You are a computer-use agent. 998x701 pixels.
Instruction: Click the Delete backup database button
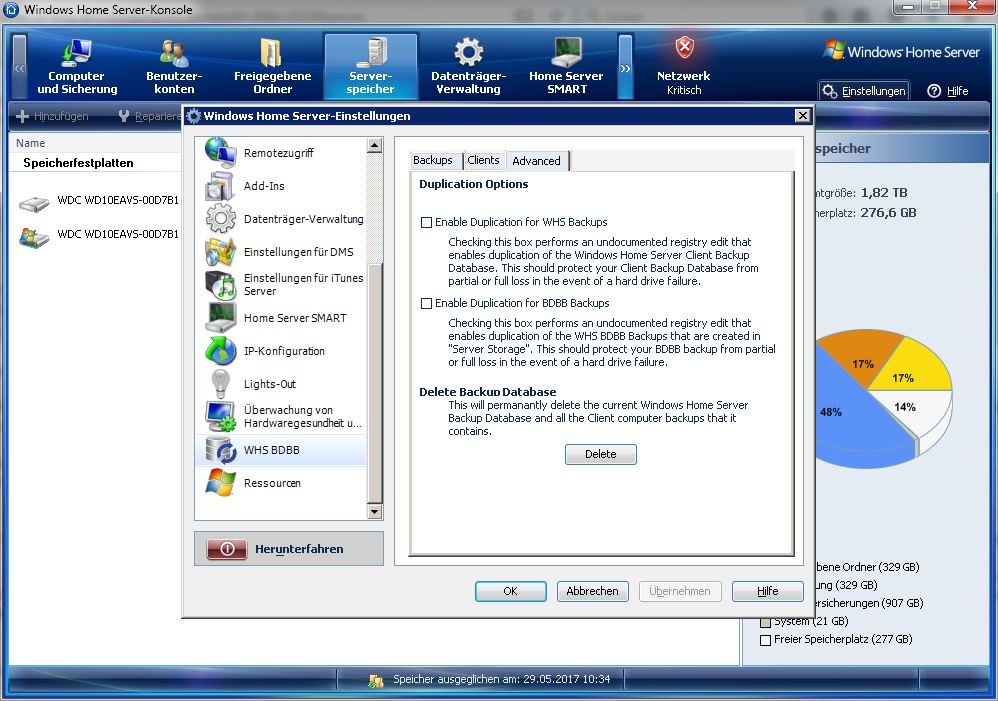point(601,454)
